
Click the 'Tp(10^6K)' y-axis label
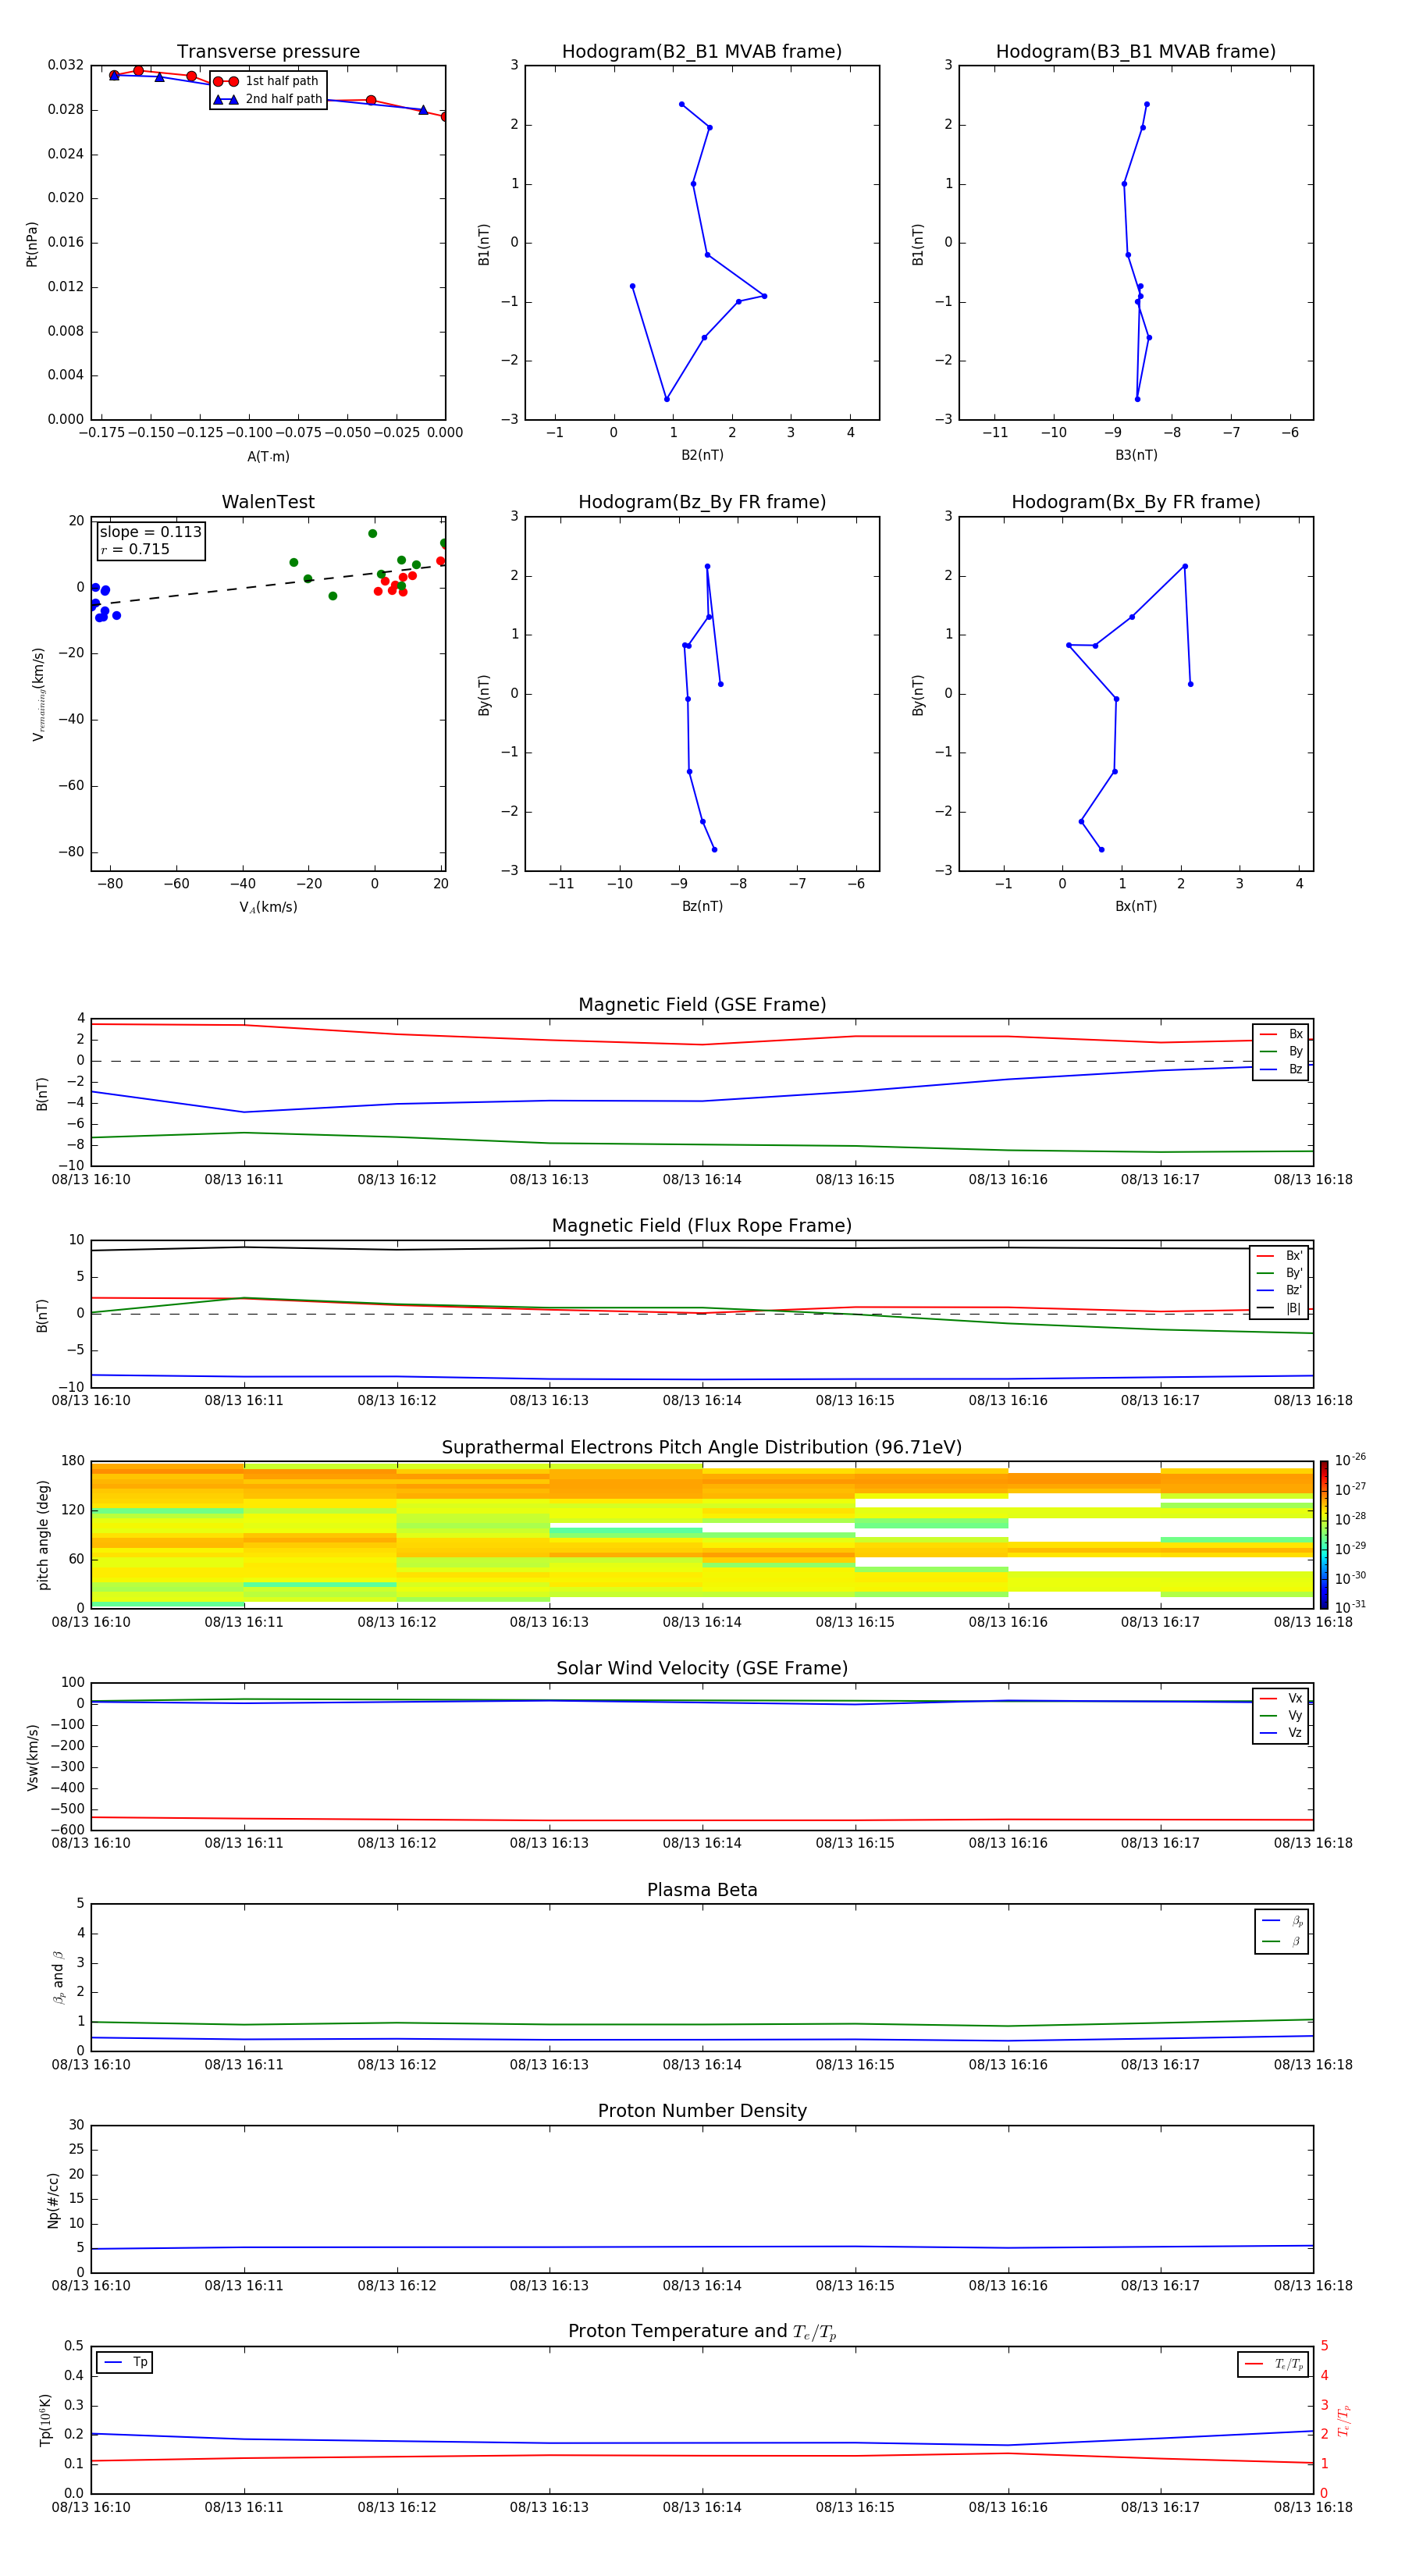pos(45,2420)
